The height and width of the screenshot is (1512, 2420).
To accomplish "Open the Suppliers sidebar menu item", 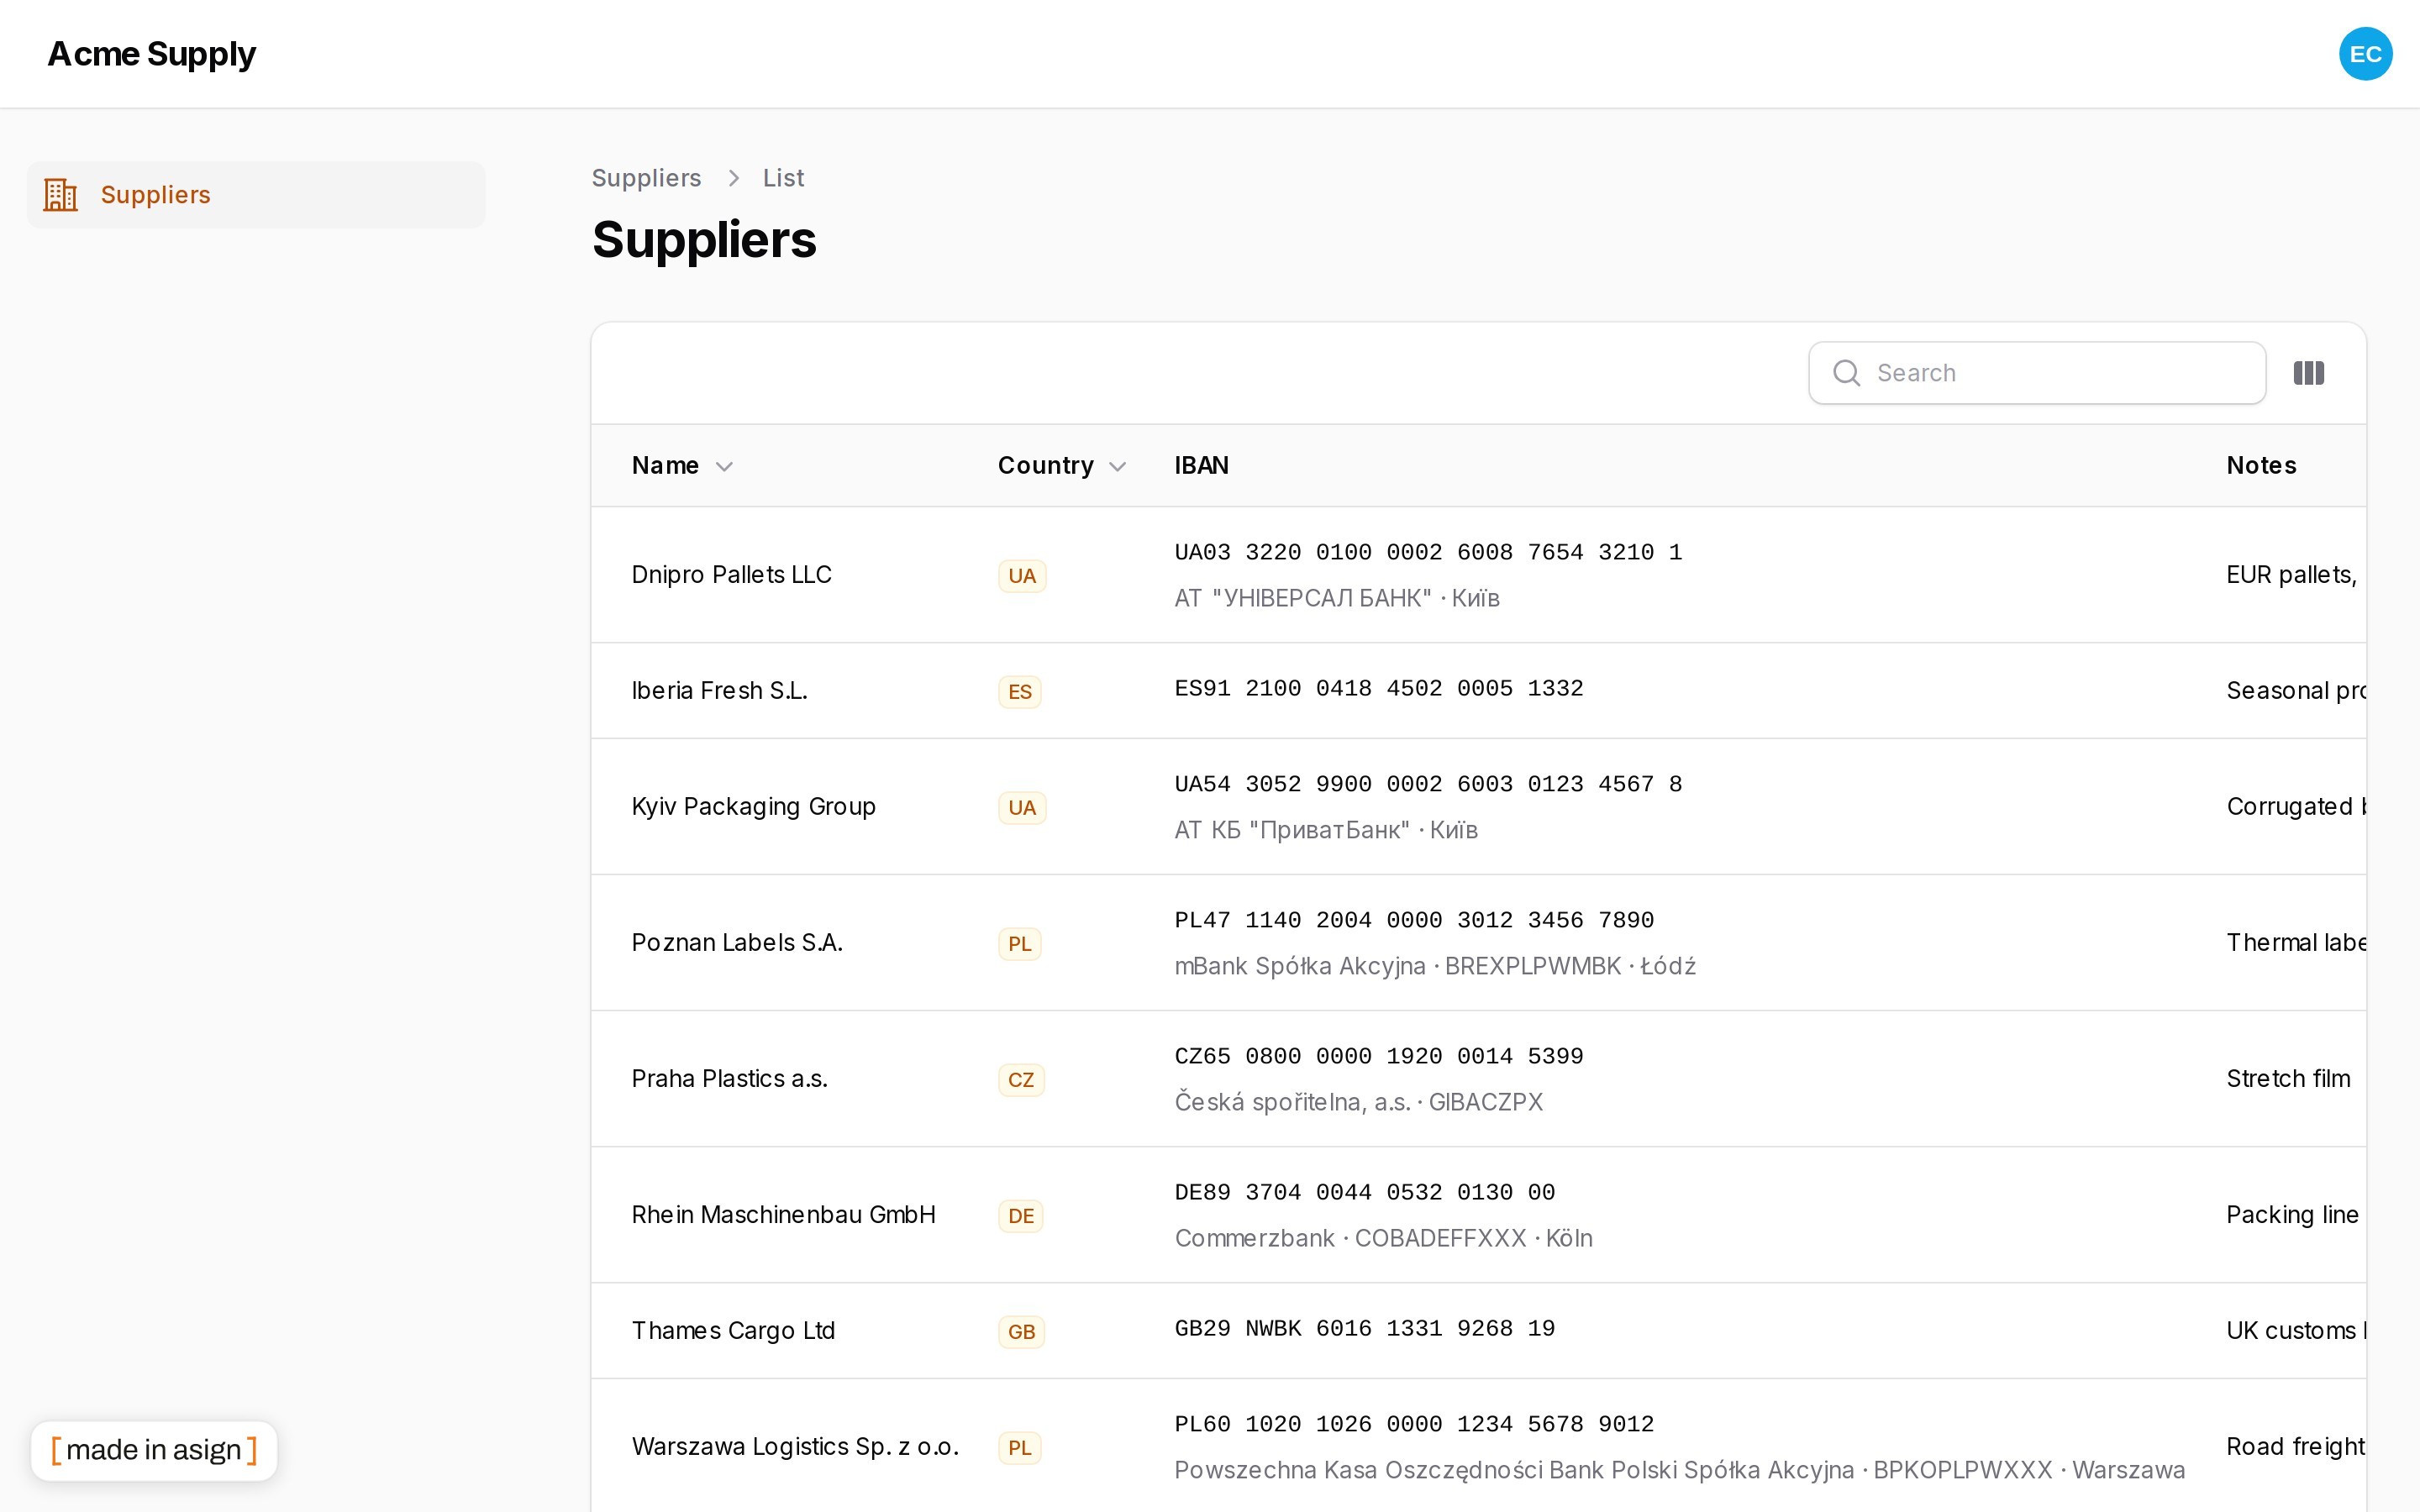I will click(256, 195).
